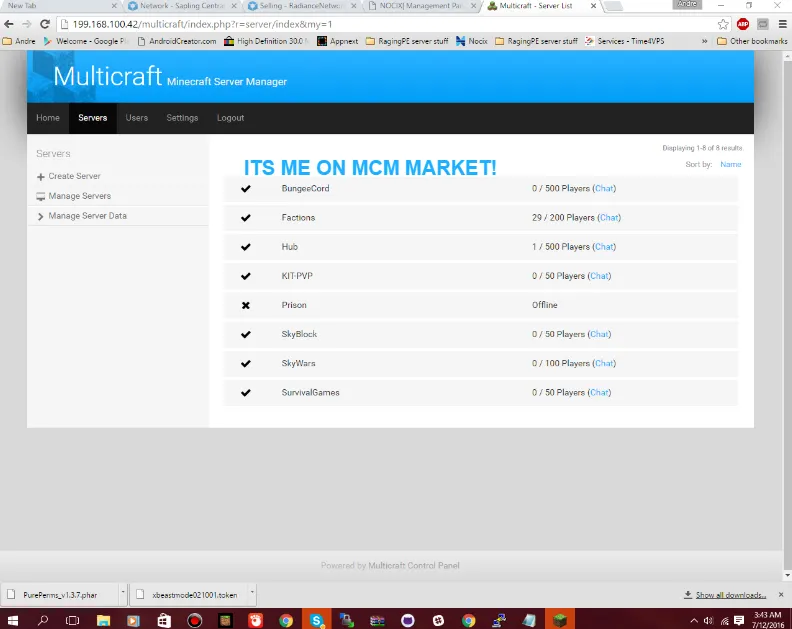Click the BungeeCord online checkmark icon
Screen dimensions: 792x629
[x=245, y=188]
